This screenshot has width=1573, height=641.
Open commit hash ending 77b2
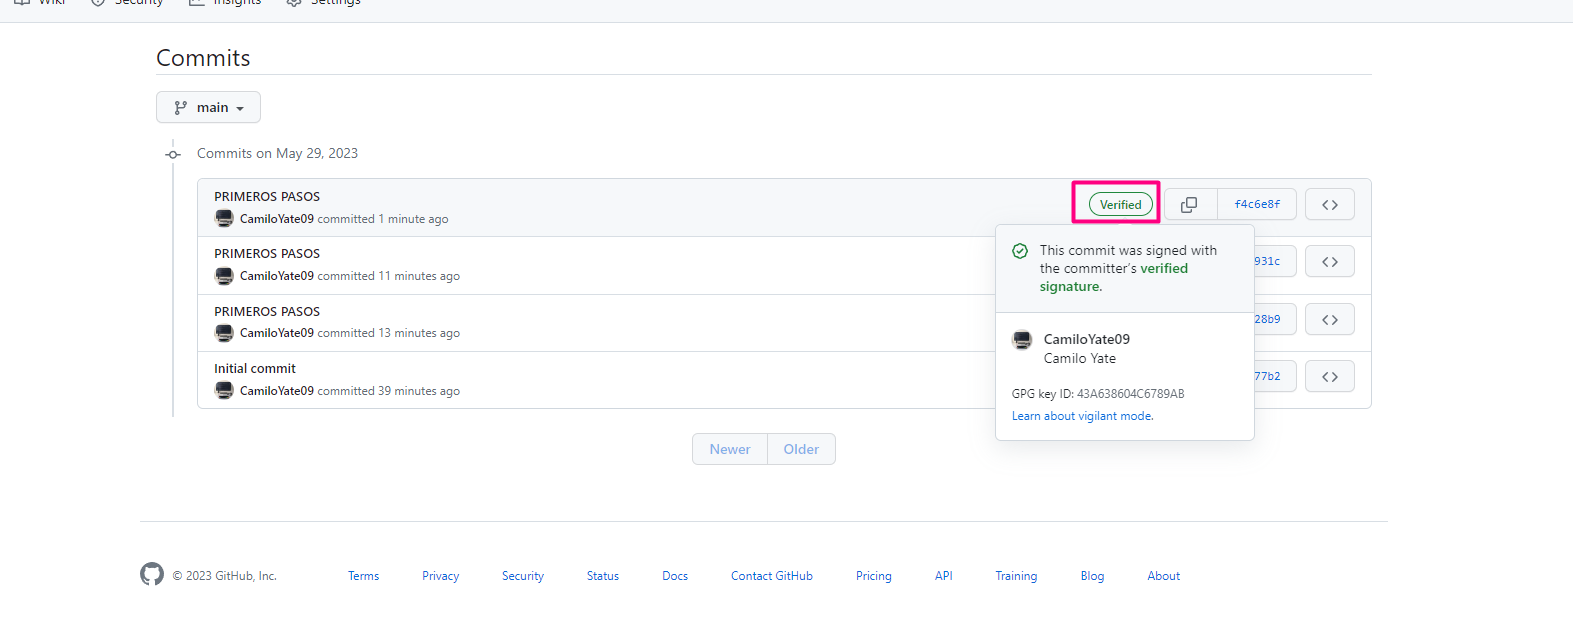pyautogui.click(x=1274, y=376)
